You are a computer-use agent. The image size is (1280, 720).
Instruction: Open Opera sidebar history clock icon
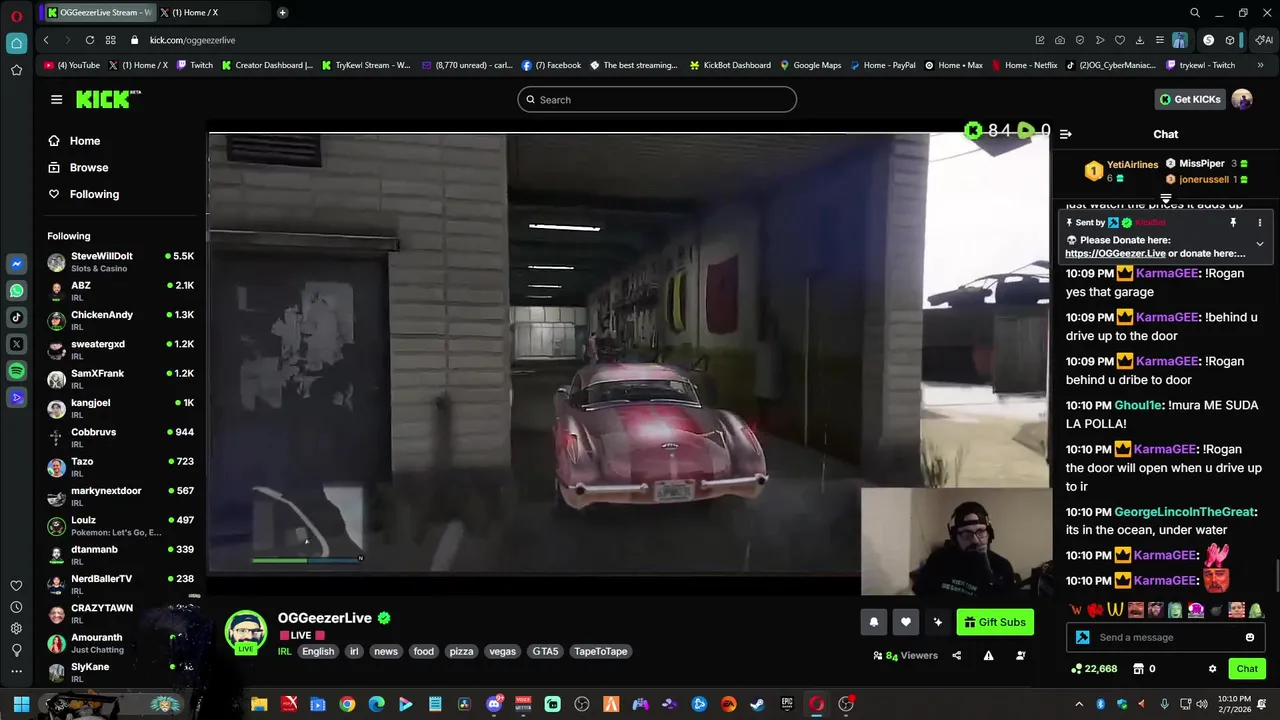coord(16,607)
